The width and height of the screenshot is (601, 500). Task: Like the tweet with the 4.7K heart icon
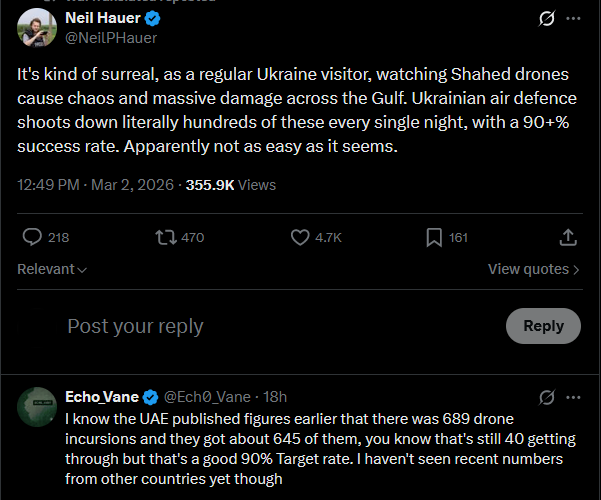click(x=300, y=237)
